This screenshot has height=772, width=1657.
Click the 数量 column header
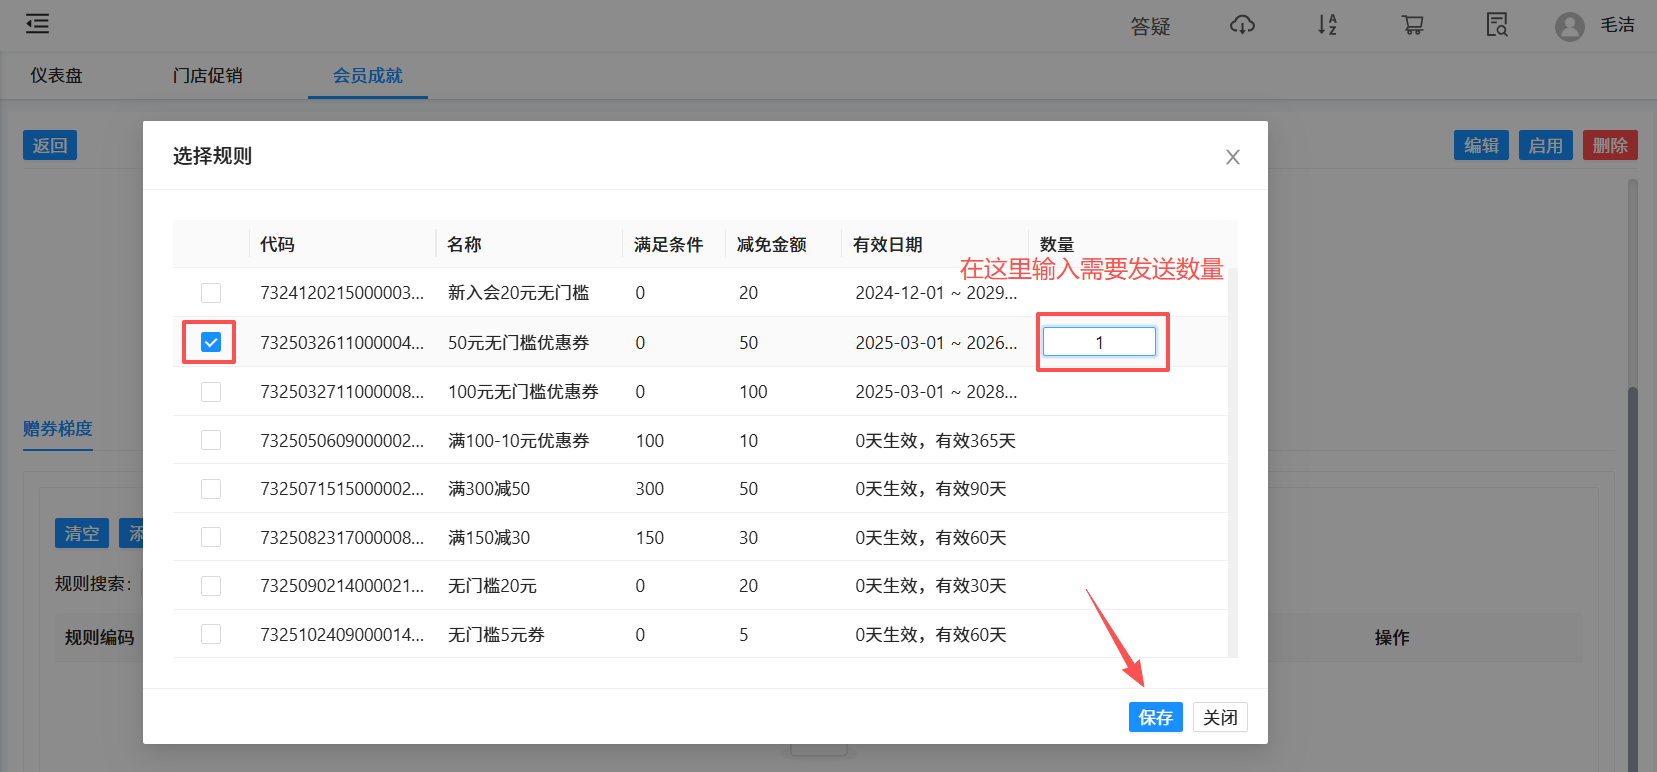click(x=1056, y=244)
